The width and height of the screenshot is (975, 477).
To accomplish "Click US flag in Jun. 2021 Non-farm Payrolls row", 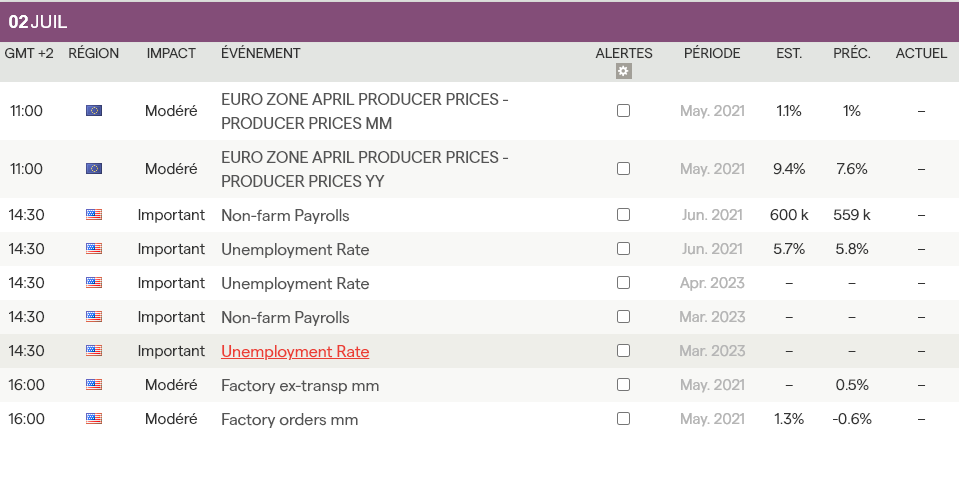I will [94, 215].
